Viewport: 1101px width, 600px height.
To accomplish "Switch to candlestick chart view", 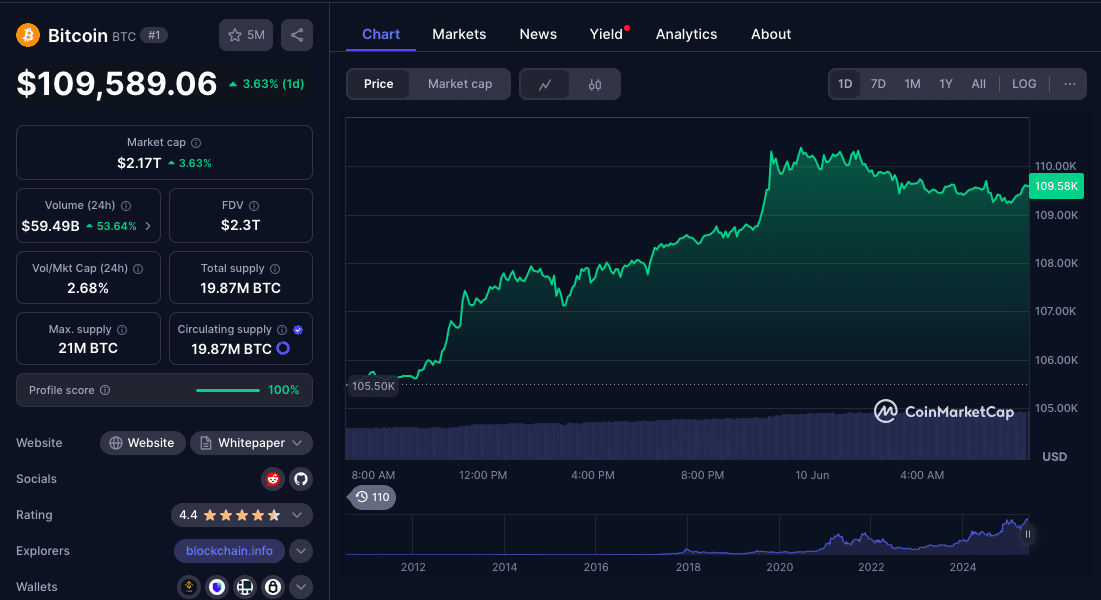I will click(595, 84).
